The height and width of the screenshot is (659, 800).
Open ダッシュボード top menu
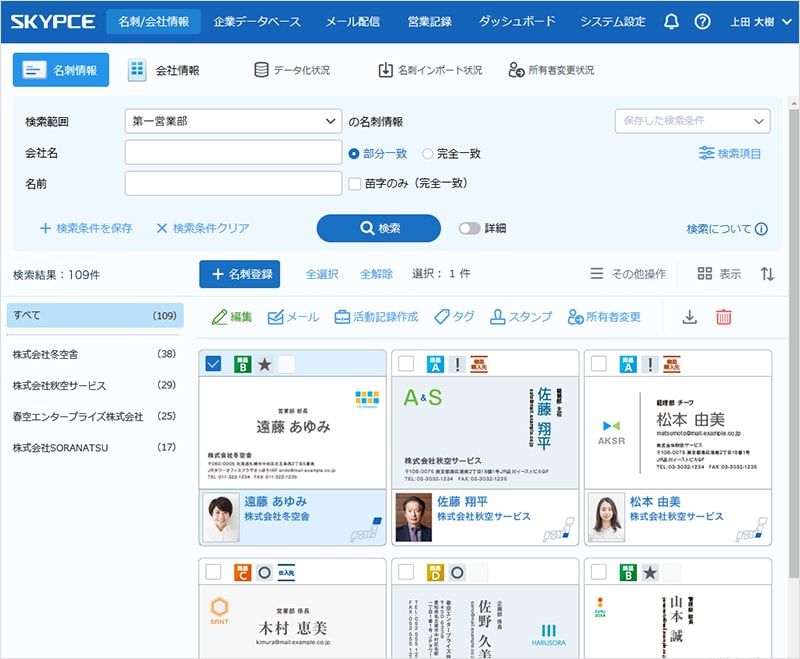click(x=517, y=21)
